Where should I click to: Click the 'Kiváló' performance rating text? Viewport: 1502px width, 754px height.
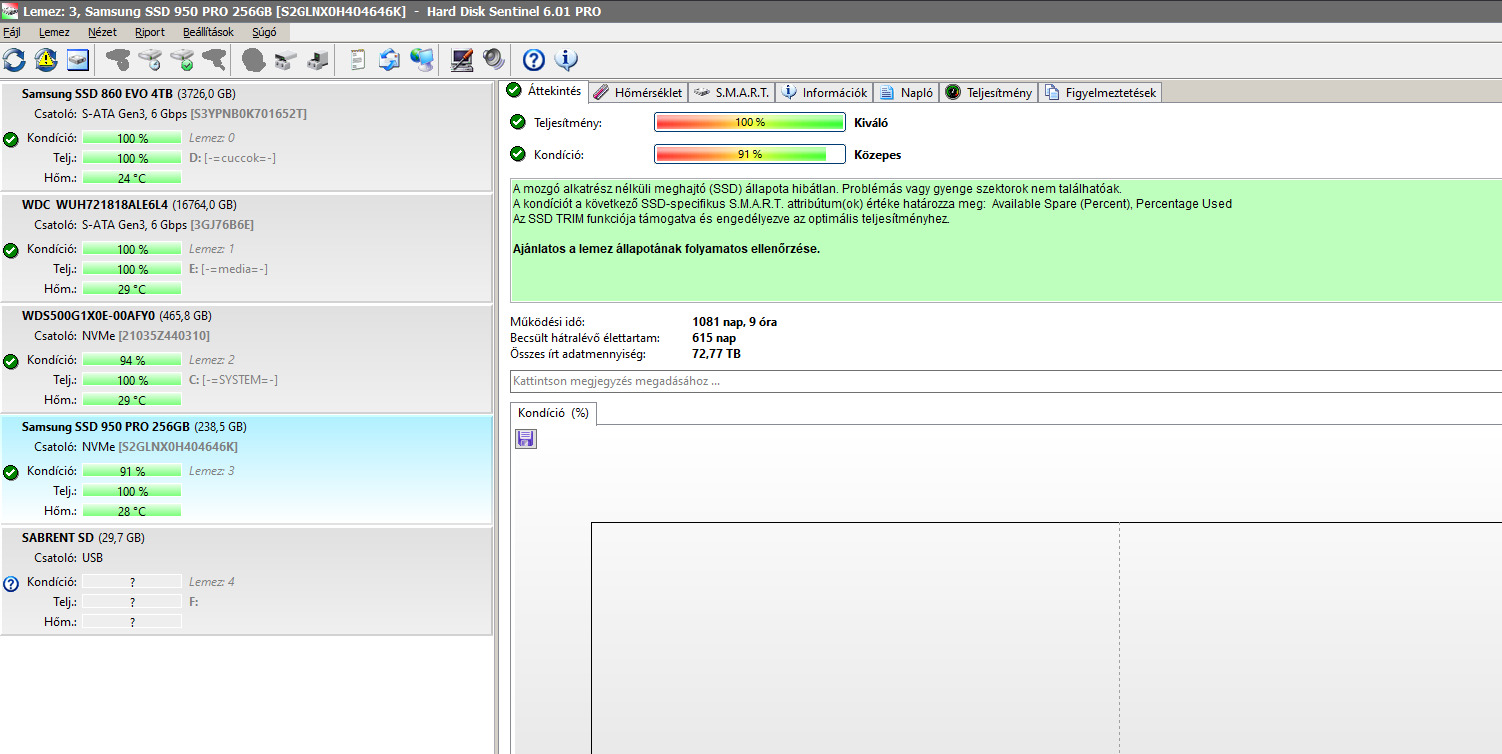(871, 123)
